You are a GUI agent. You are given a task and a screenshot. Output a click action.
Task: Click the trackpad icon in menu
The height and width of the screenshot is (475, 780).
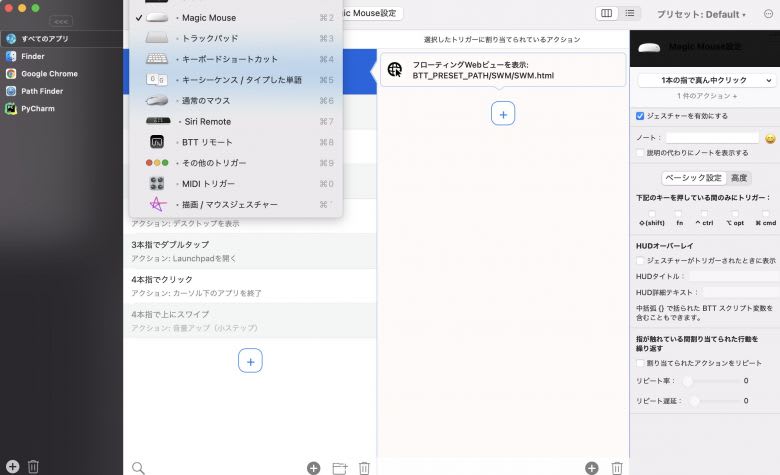(157, 38)
